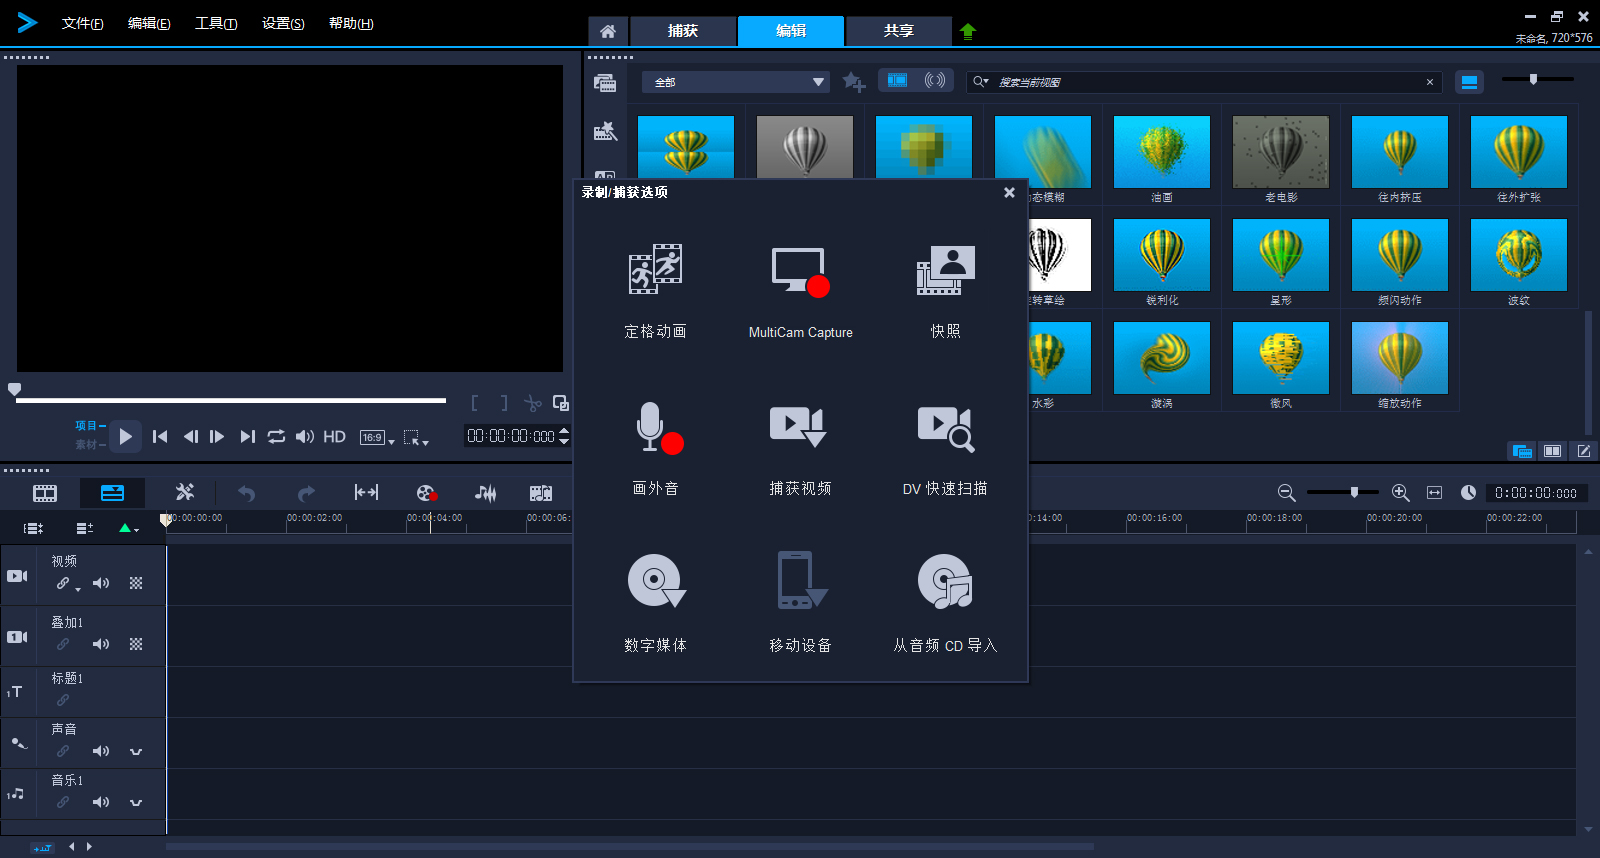Switch to the 捕获 Capture tab
1600x858 pixels.
point(683,31)
